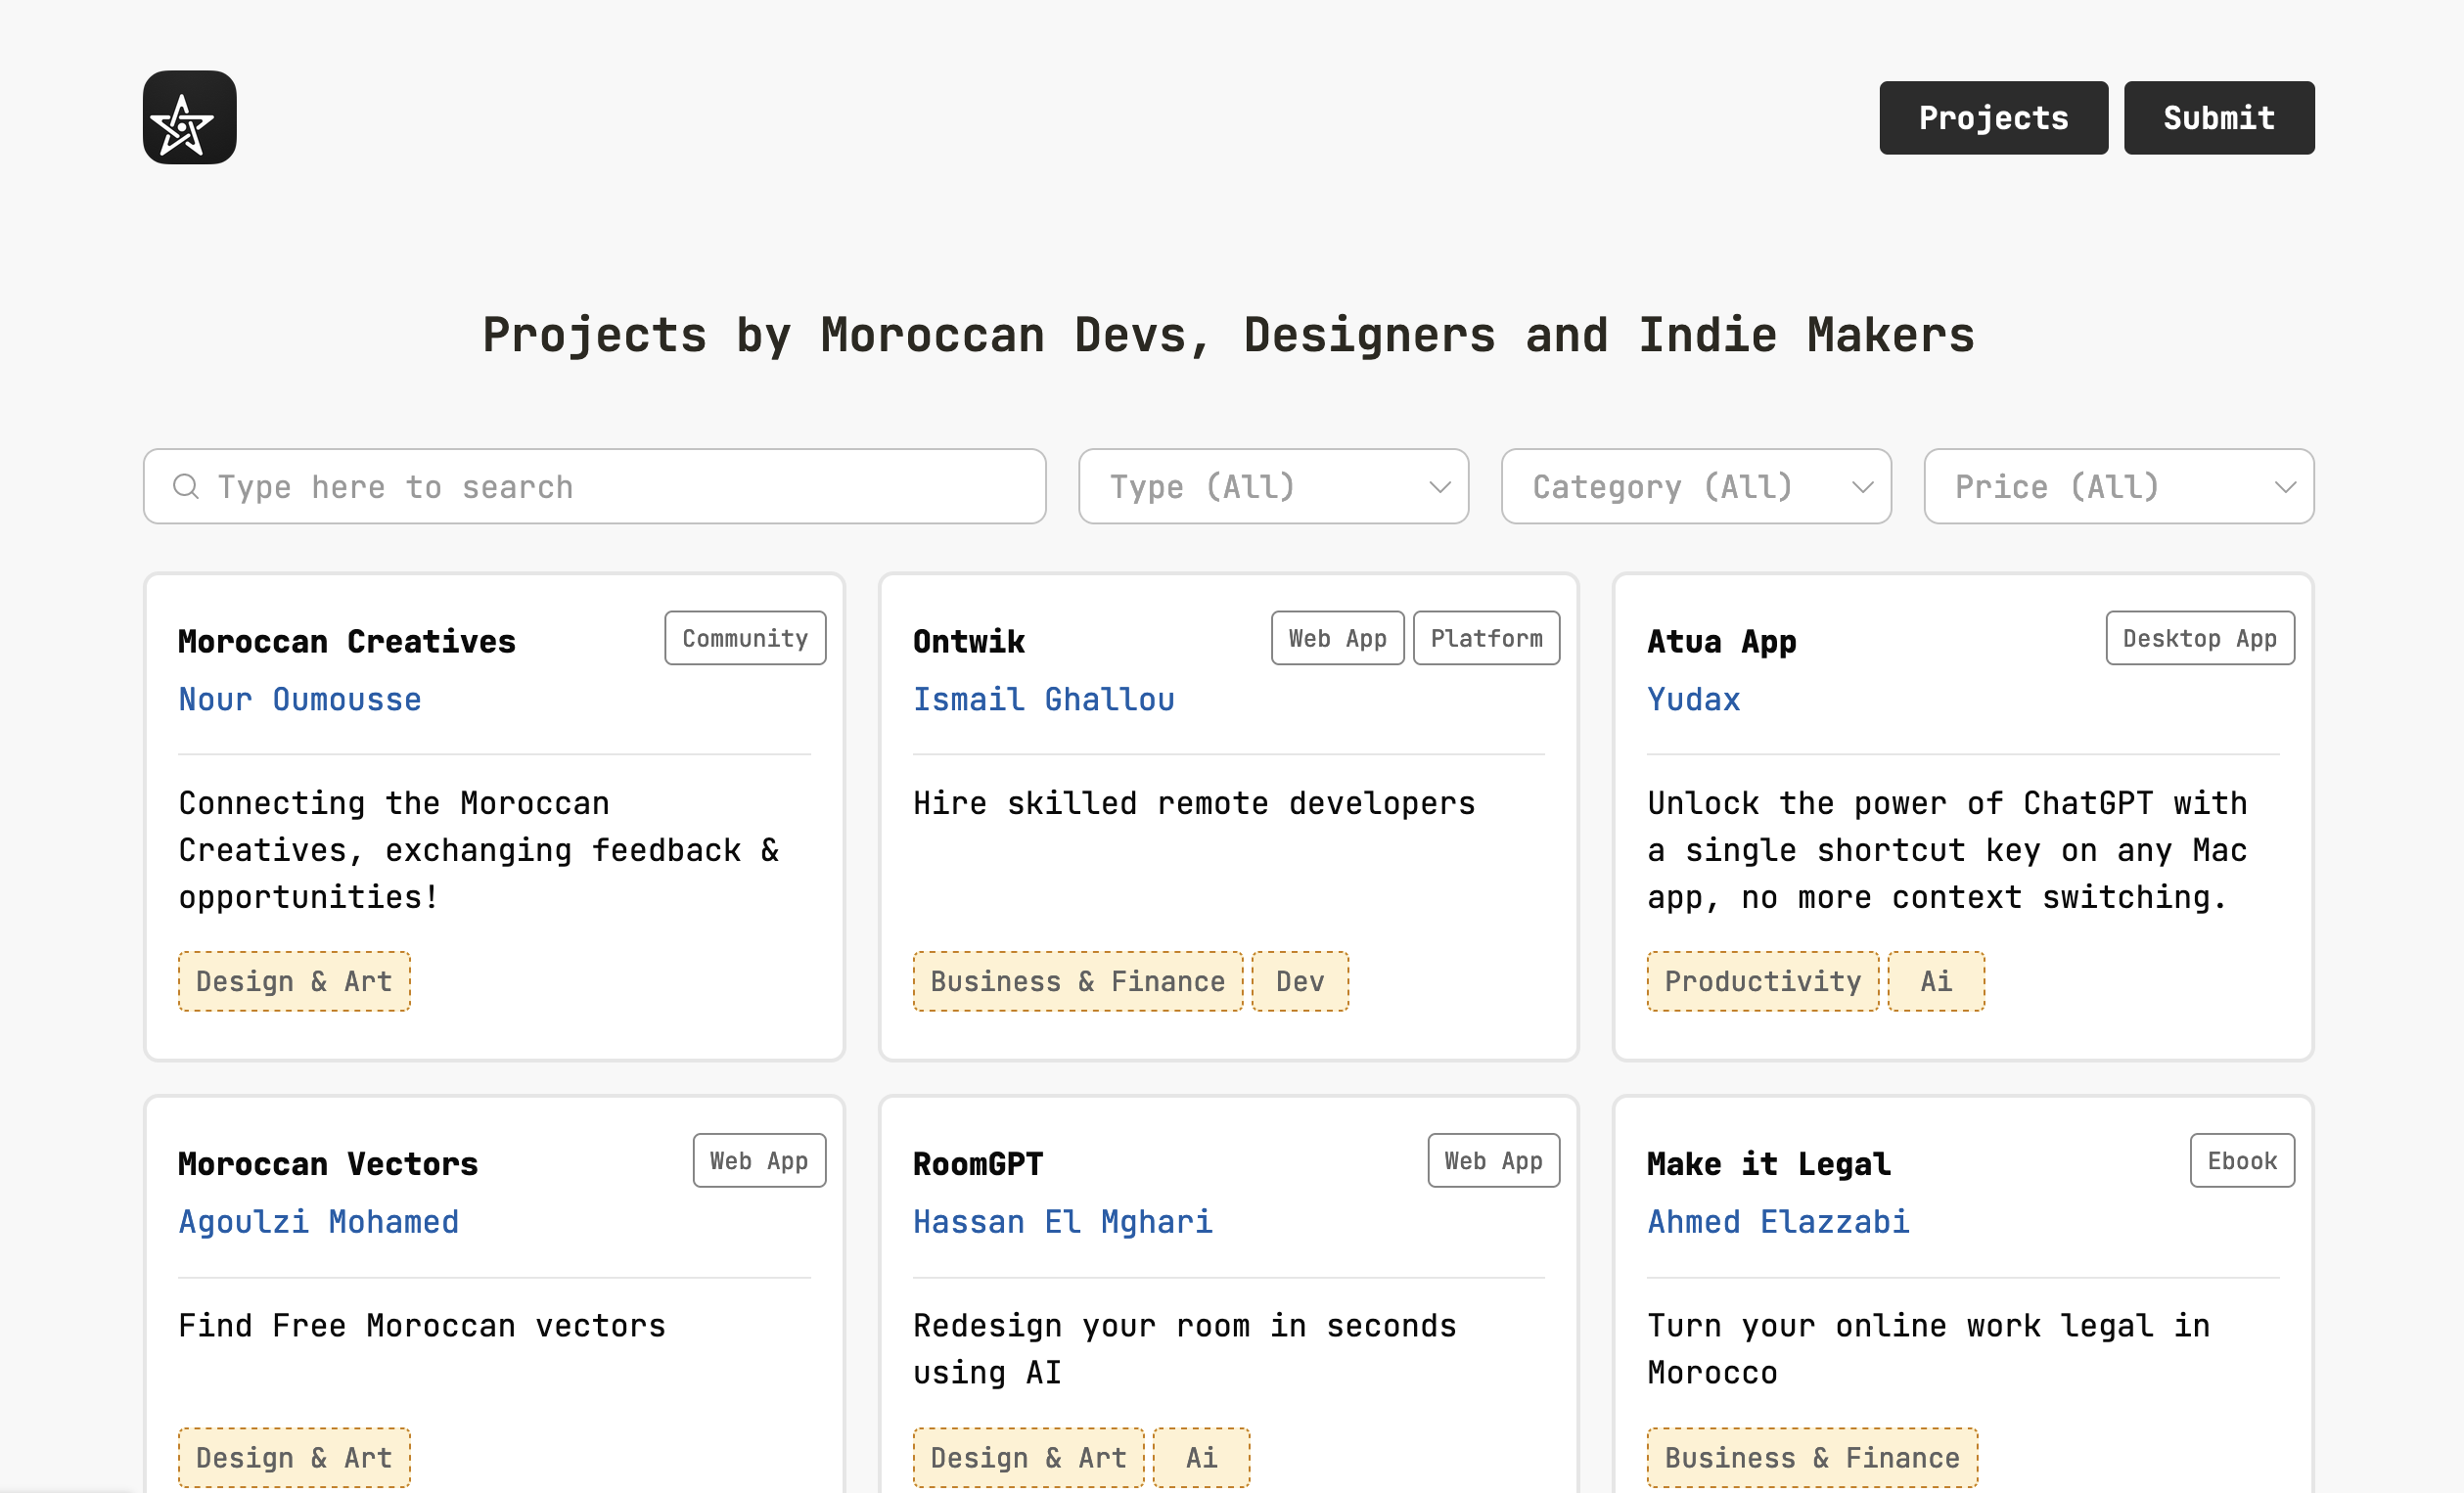Visit author Hassan El Mghari's link
Image resolution: width=2464 pixels, height=1493 pixels.
point(1063,1223)
